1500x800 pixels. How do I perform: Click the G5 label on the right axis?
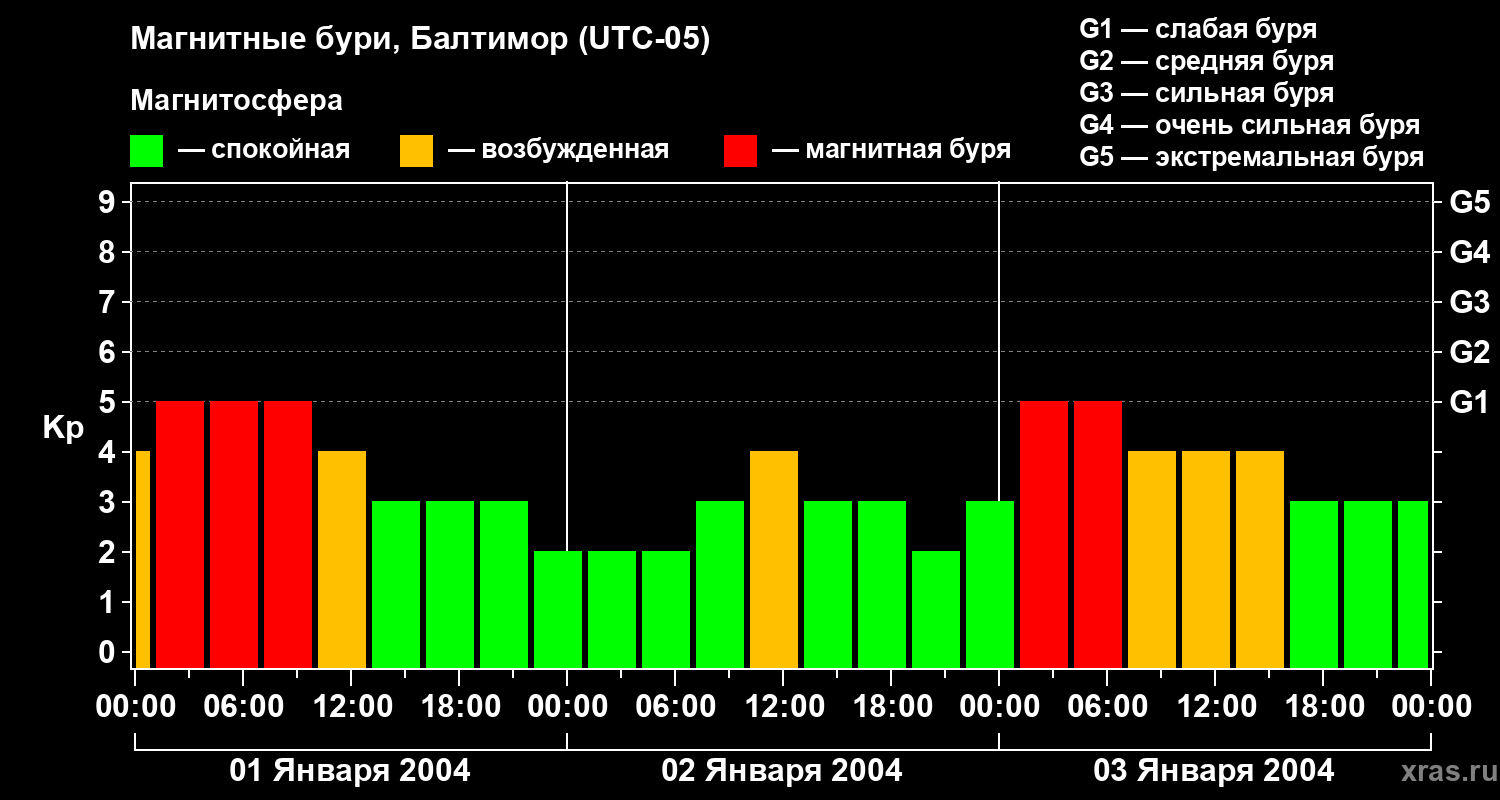(x=1469, y=202)
